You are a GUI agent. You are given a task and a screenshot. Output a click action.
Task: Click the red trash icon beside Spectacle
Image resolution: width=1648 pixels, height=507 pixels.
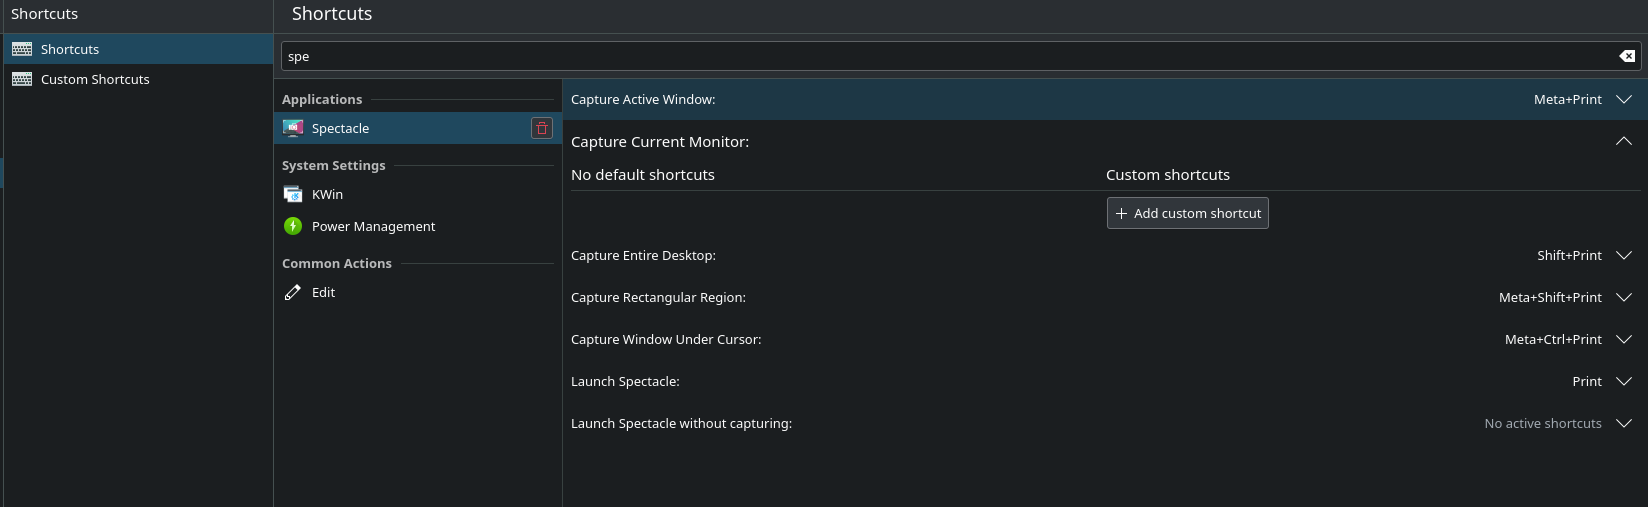point(542,128)
